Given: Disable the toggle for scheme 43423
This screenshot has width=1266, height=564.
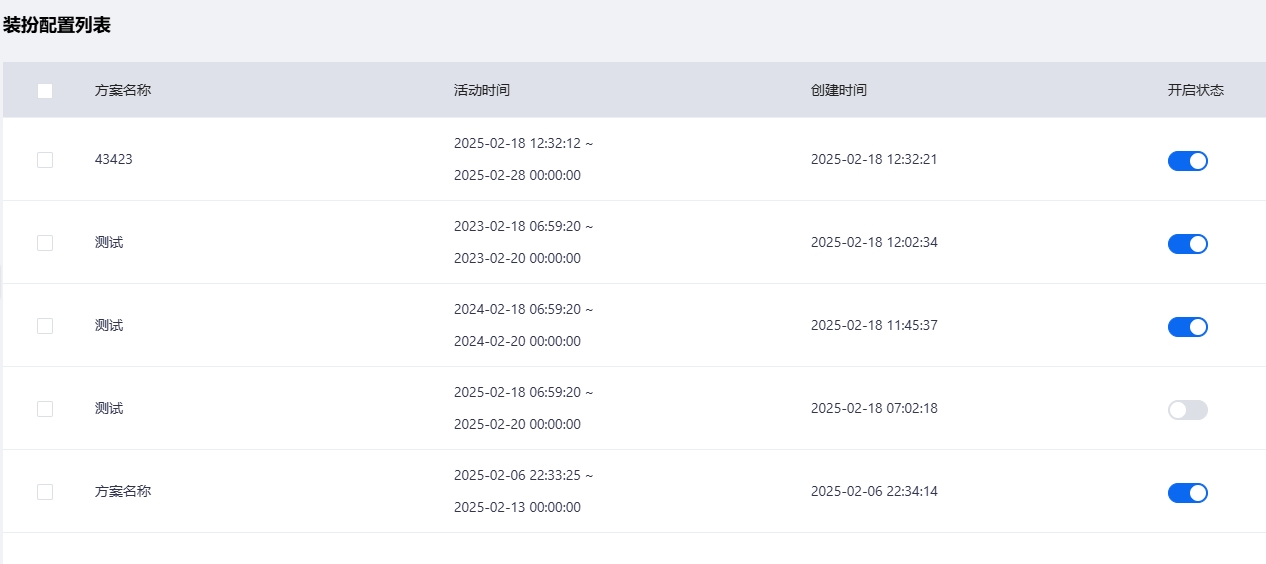Looking at the screenshot, I should point(1188,161).
